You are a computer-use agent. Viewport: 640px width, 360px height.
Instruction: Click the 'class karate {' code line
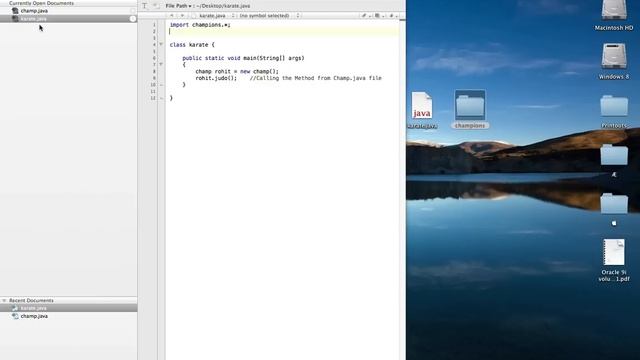click(192, 44)
